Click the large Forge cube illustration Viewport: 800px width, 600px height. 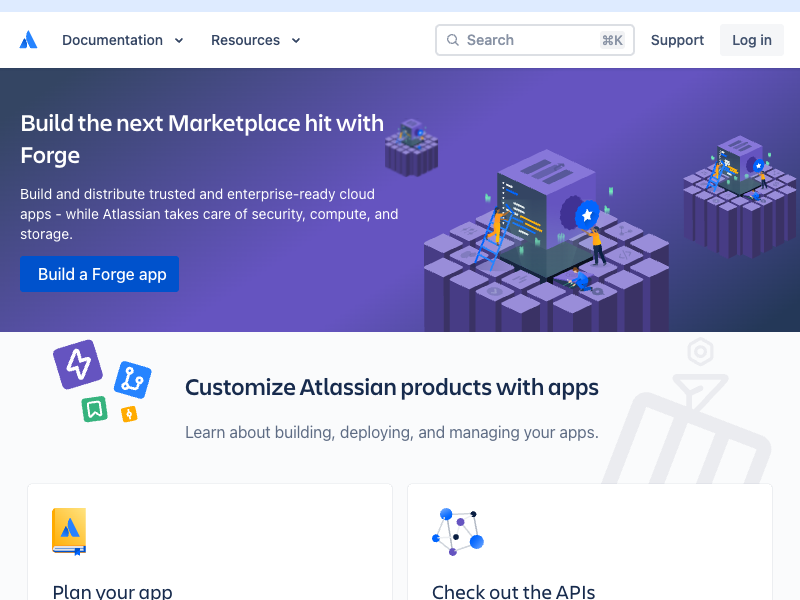pos(546,240)
